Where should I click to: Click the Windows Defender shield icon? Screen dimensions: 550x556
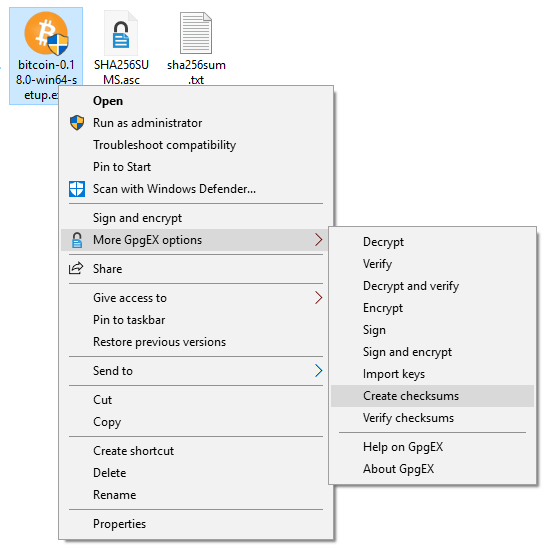point(77,189)
